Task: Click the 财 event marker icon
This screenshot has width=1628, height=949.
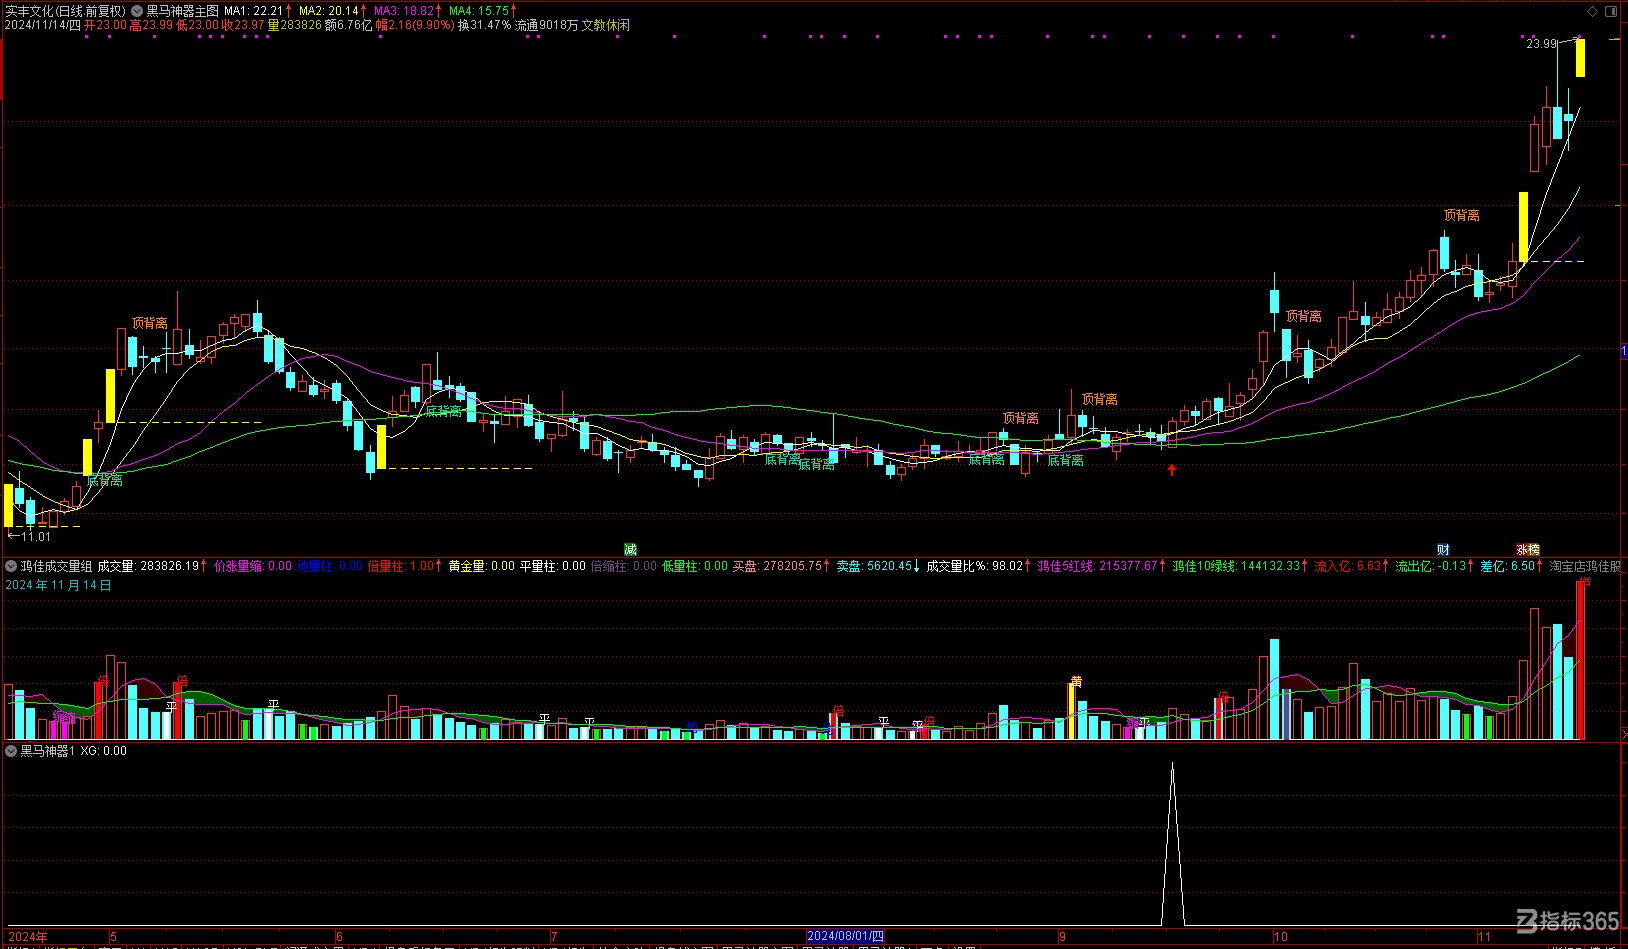Action: 1443,549
